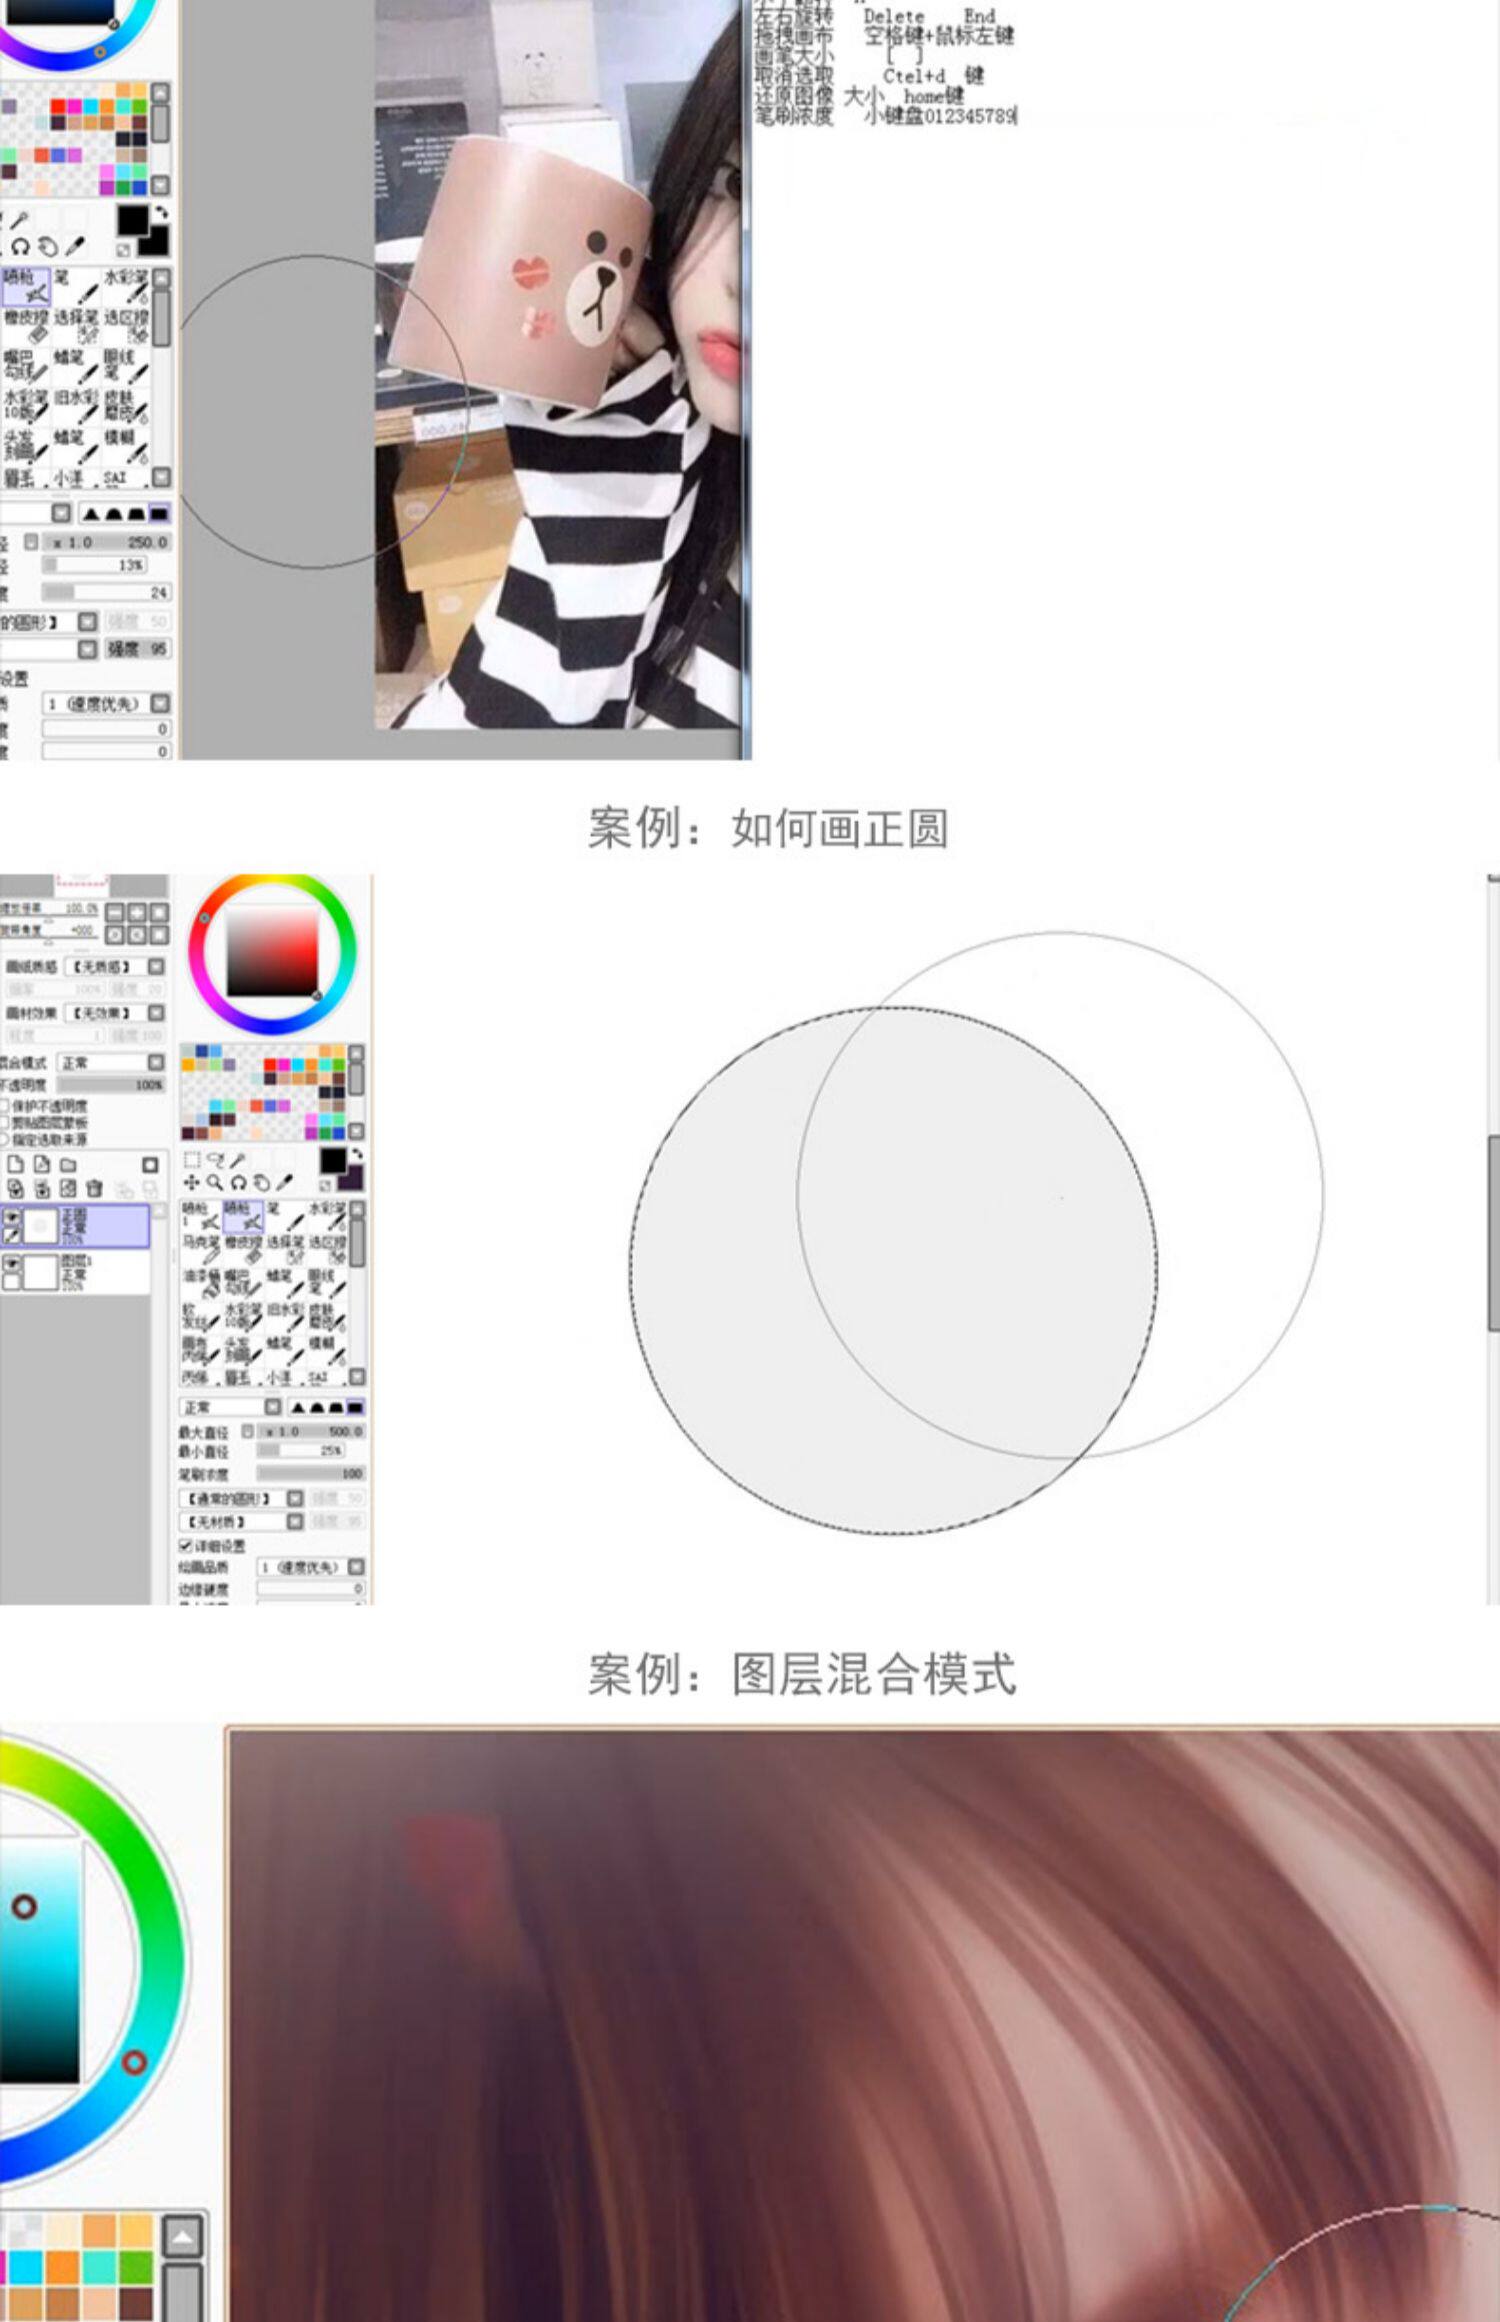1500x2322 pixels.
Task: Choose the 橡皮擦 eraser in the photo window
Action: coord(25,326)
